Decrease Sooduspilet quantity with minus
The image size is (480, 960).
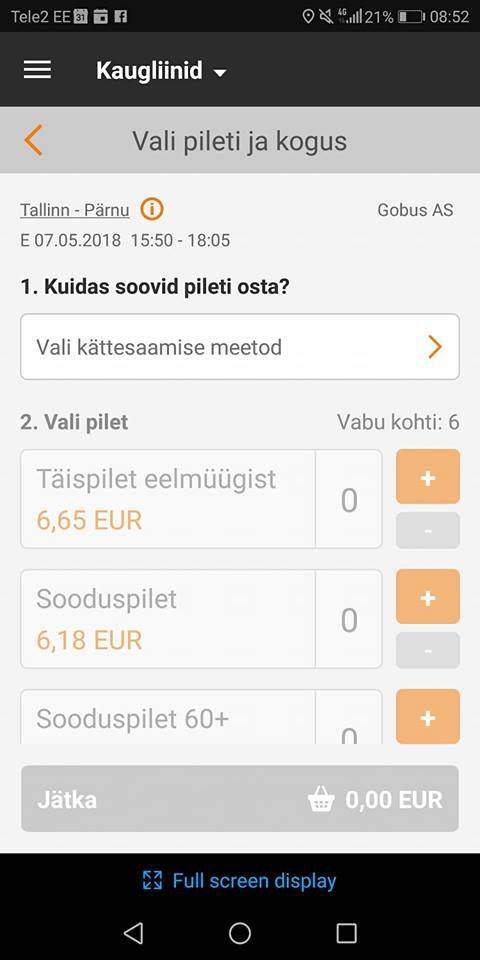428,650
